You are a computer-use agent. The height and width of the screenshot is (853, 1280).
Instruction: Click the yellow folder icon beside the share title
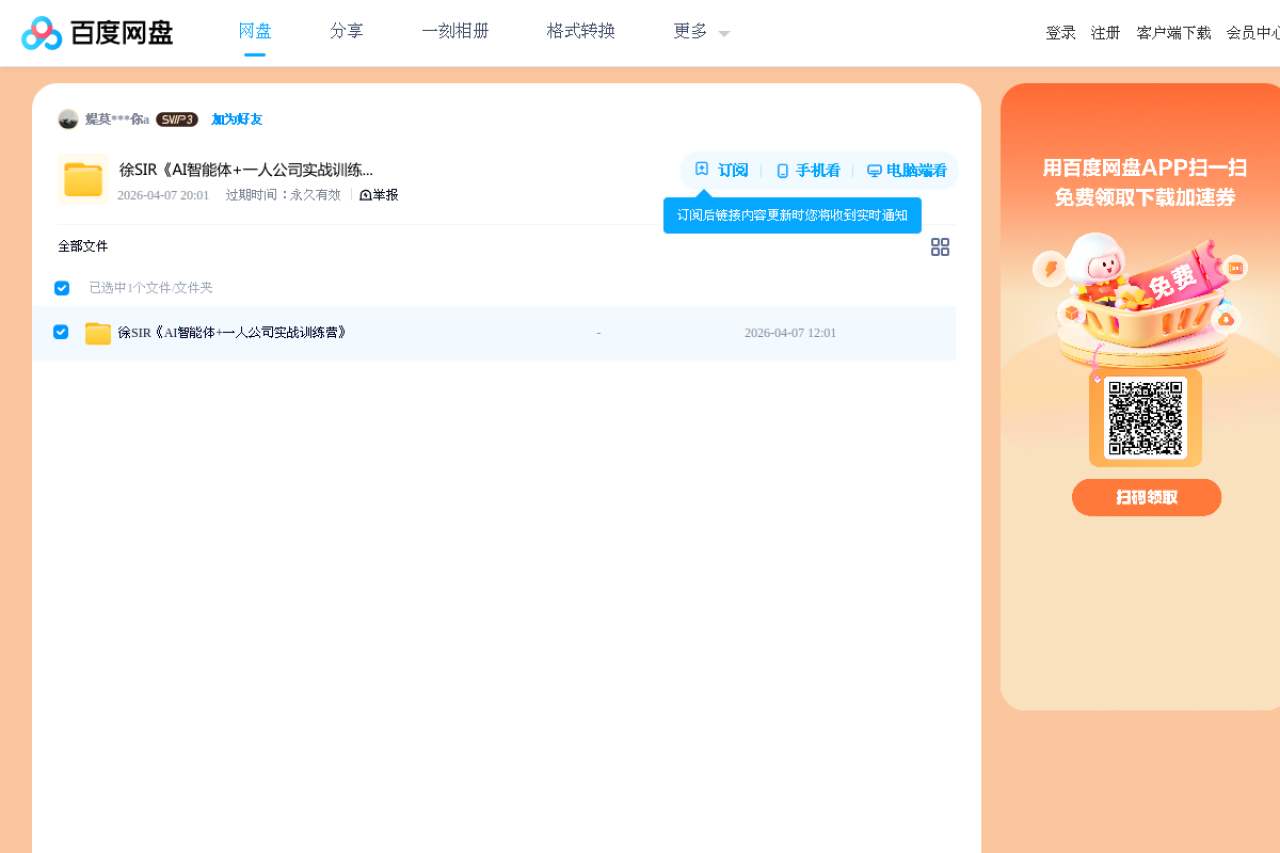(83, 179)
